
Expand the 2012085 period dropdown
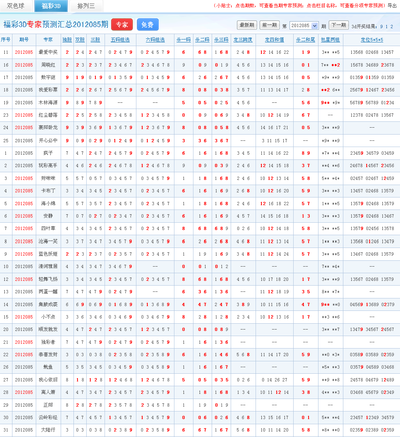pyautogui.click(x=304, y=26)
